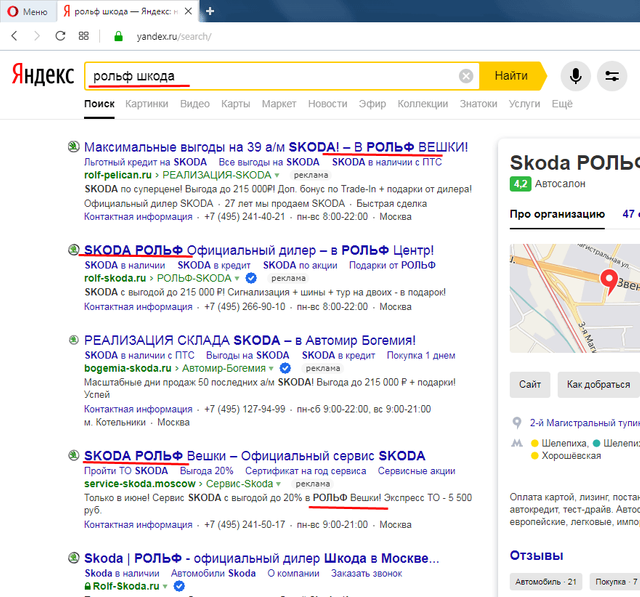Viewport: 640px width, 597px height.
Task: Click the Skoda favicon beside service-skoda.moscow result
Action: tap(73, 455)
